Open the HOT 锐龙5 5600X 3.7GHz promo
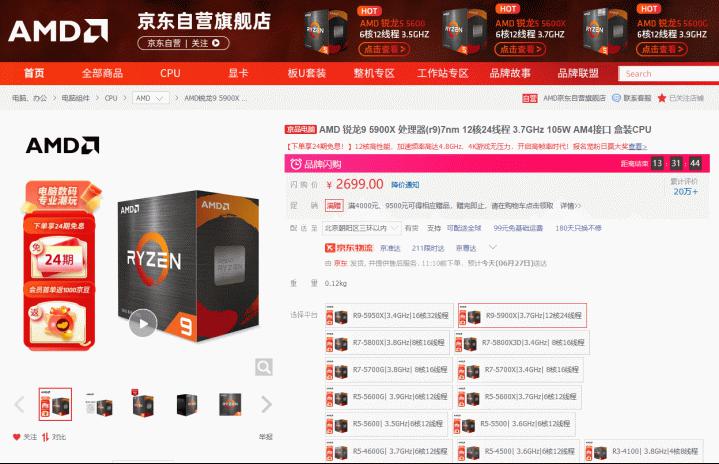719x464 pixels. 505,32
